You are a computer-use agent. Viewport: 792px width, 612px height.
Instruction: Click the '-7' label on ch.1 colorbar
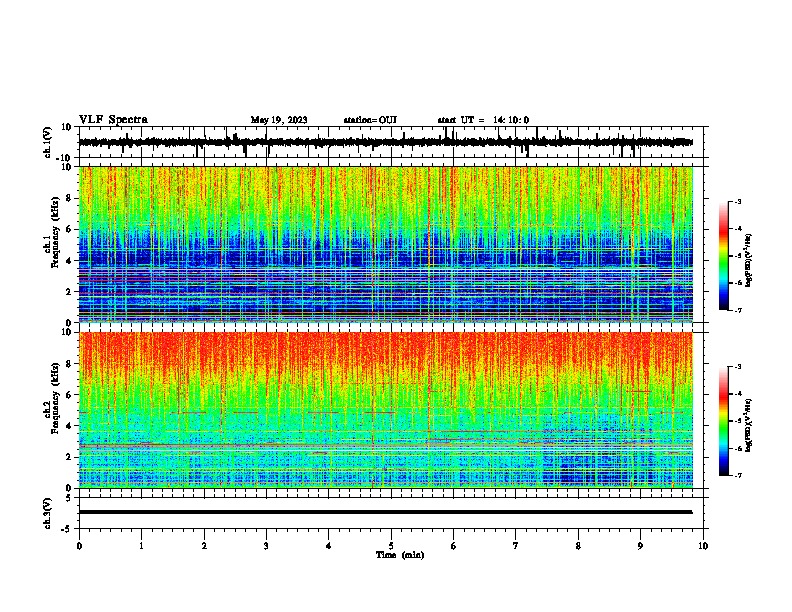[737, 310]
